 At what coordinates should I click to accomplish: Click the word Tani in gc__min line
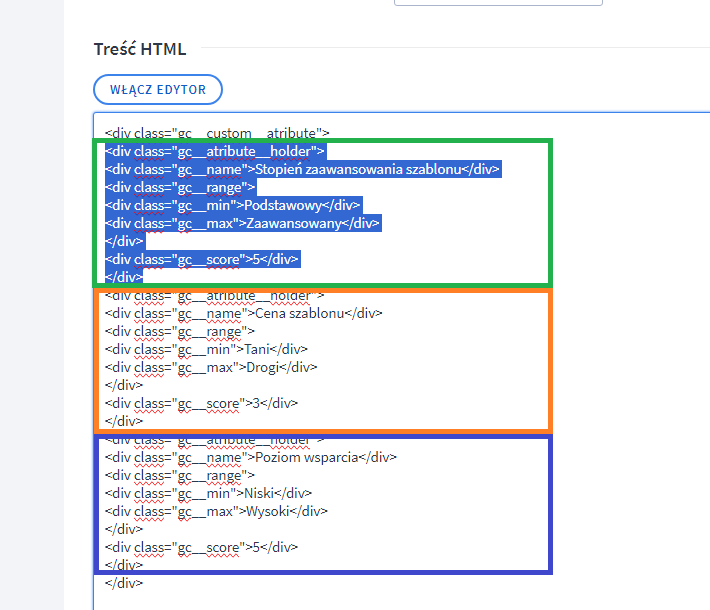257,349
